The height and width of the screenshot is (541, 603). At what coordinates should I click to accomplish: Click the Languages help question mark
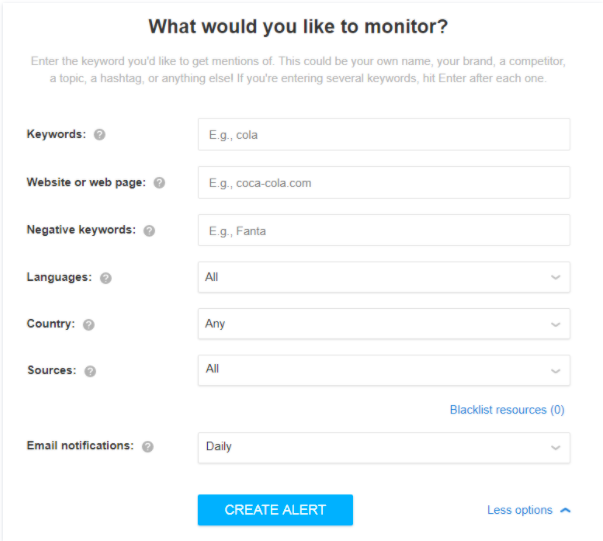click(106, 278)
